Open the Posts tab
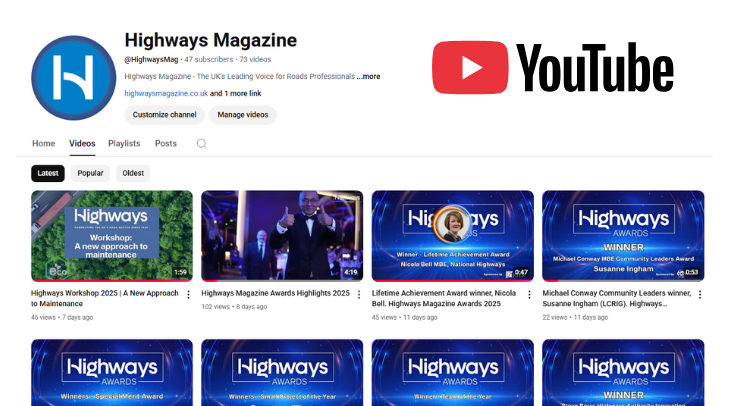729x406 pixels. click(x=166, y=144)
